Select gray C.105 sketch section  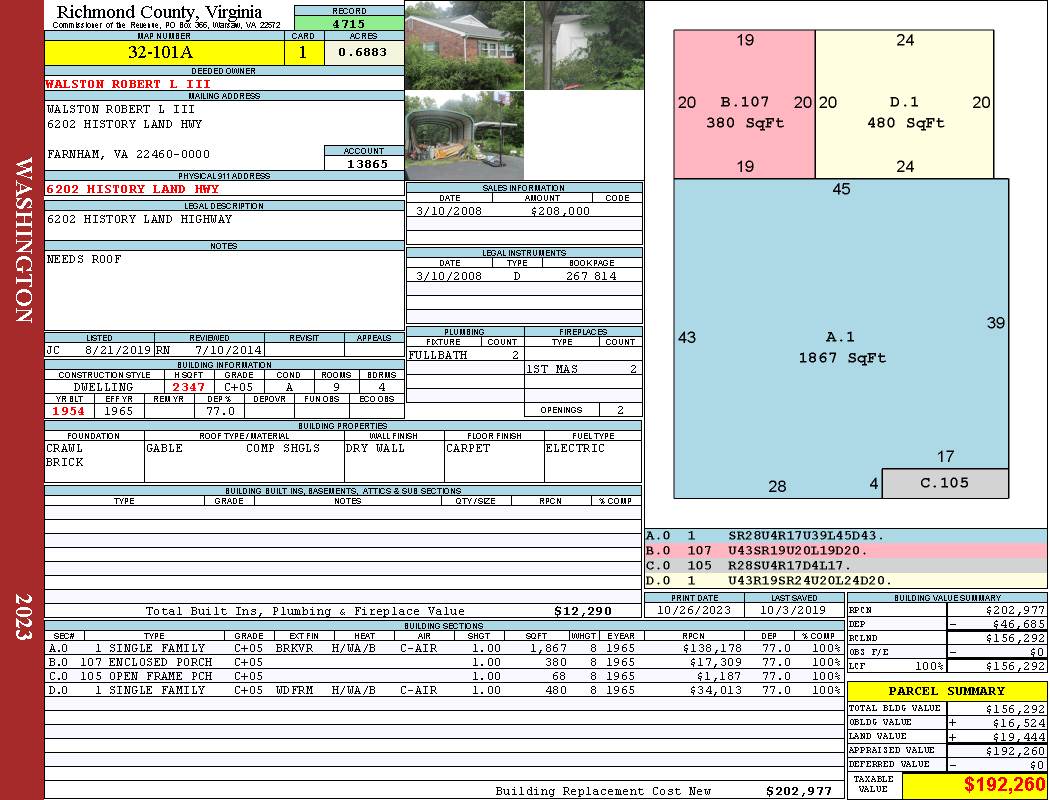coord(945,483)
